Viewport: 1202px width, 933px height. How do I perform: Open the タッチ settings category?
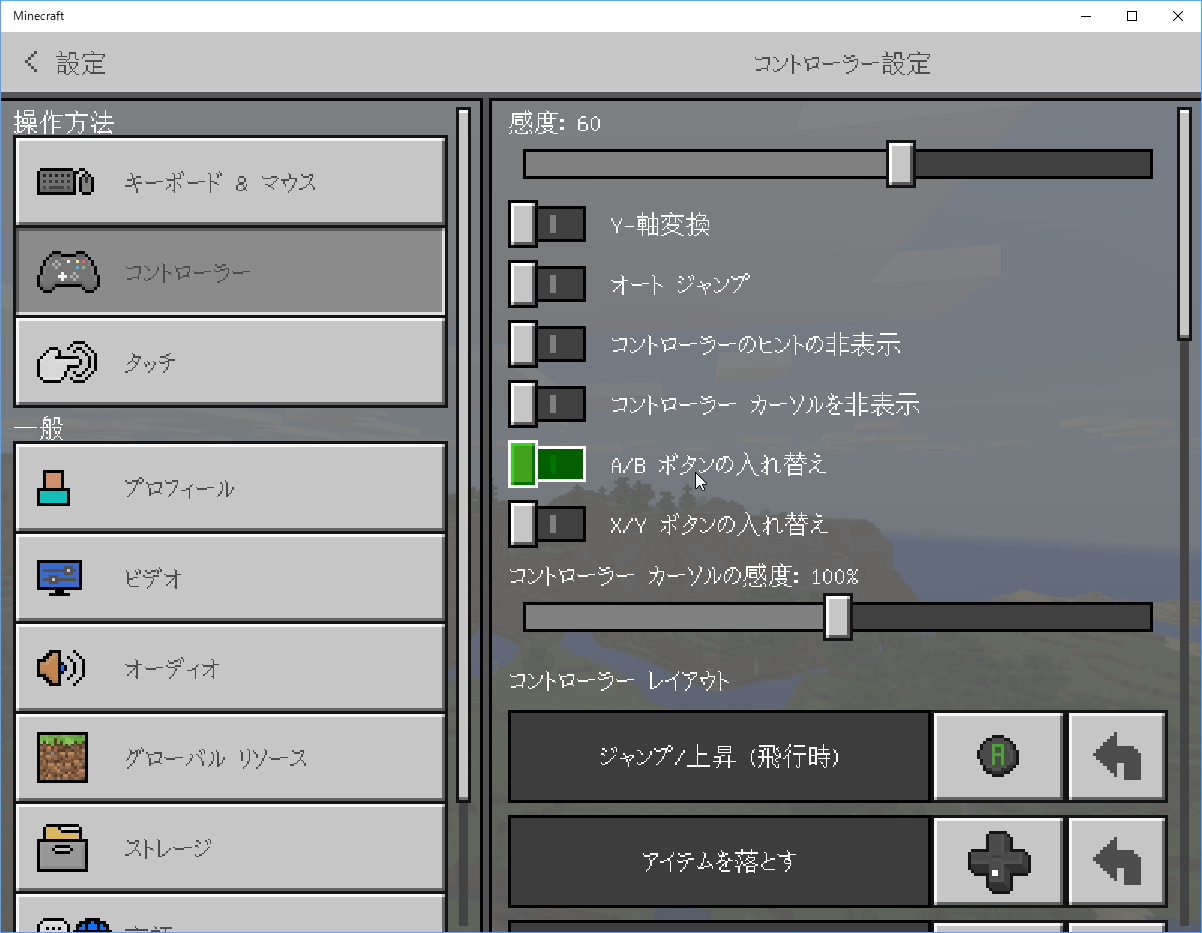[x=230, y=362]
